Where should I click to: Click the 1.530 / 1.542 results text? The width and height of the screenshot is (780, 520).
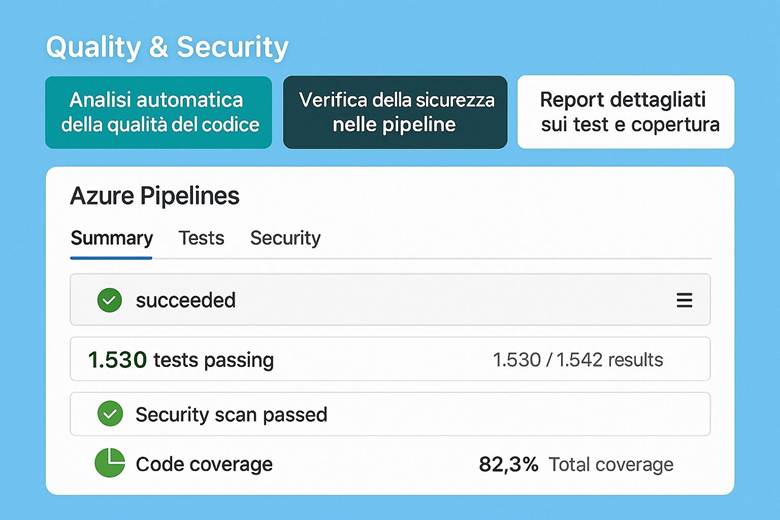(x=577, y=360)
